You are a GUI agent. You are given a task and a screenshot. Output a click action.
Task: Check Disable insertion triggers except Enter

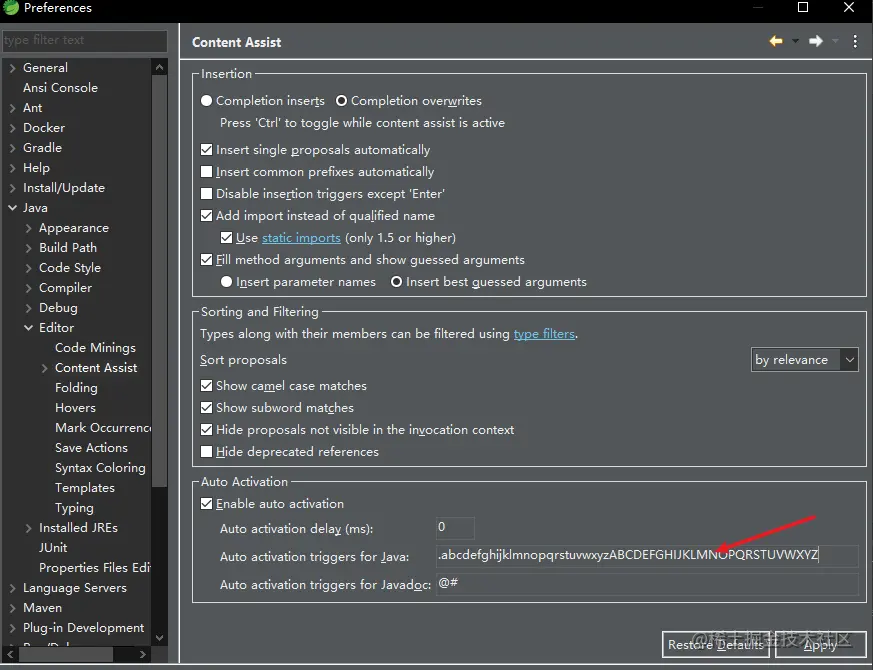(x=207, y=194)
